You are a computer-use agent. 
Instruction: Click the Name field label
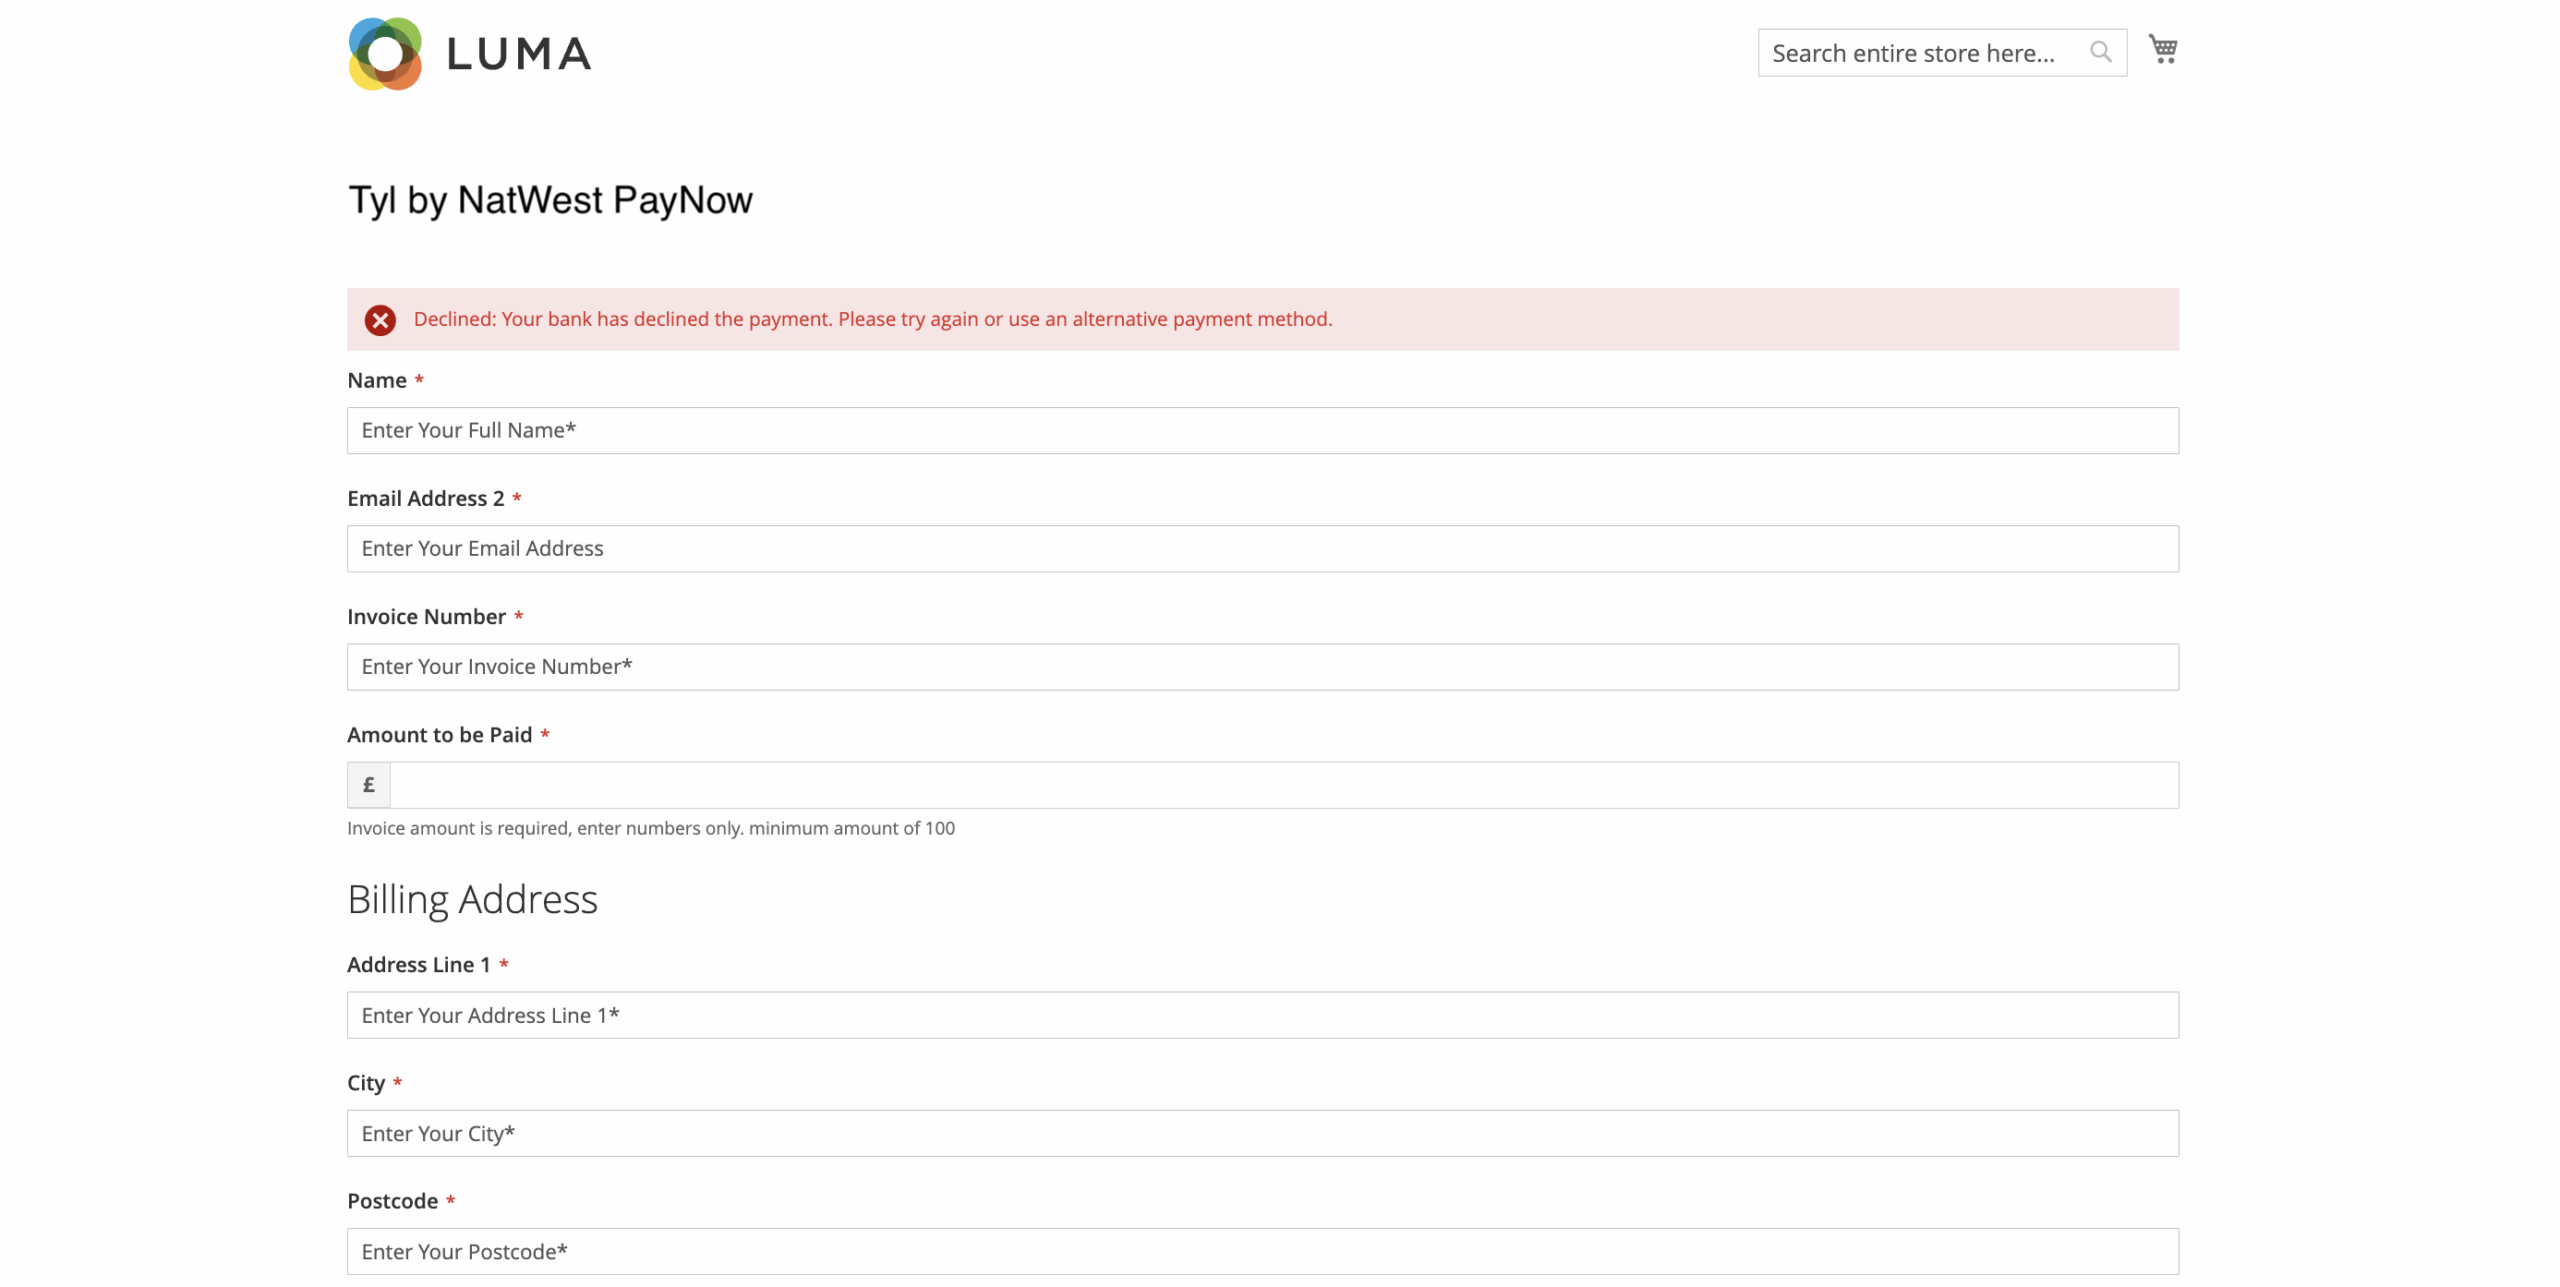pyautogui.click(x=377, y=380)
